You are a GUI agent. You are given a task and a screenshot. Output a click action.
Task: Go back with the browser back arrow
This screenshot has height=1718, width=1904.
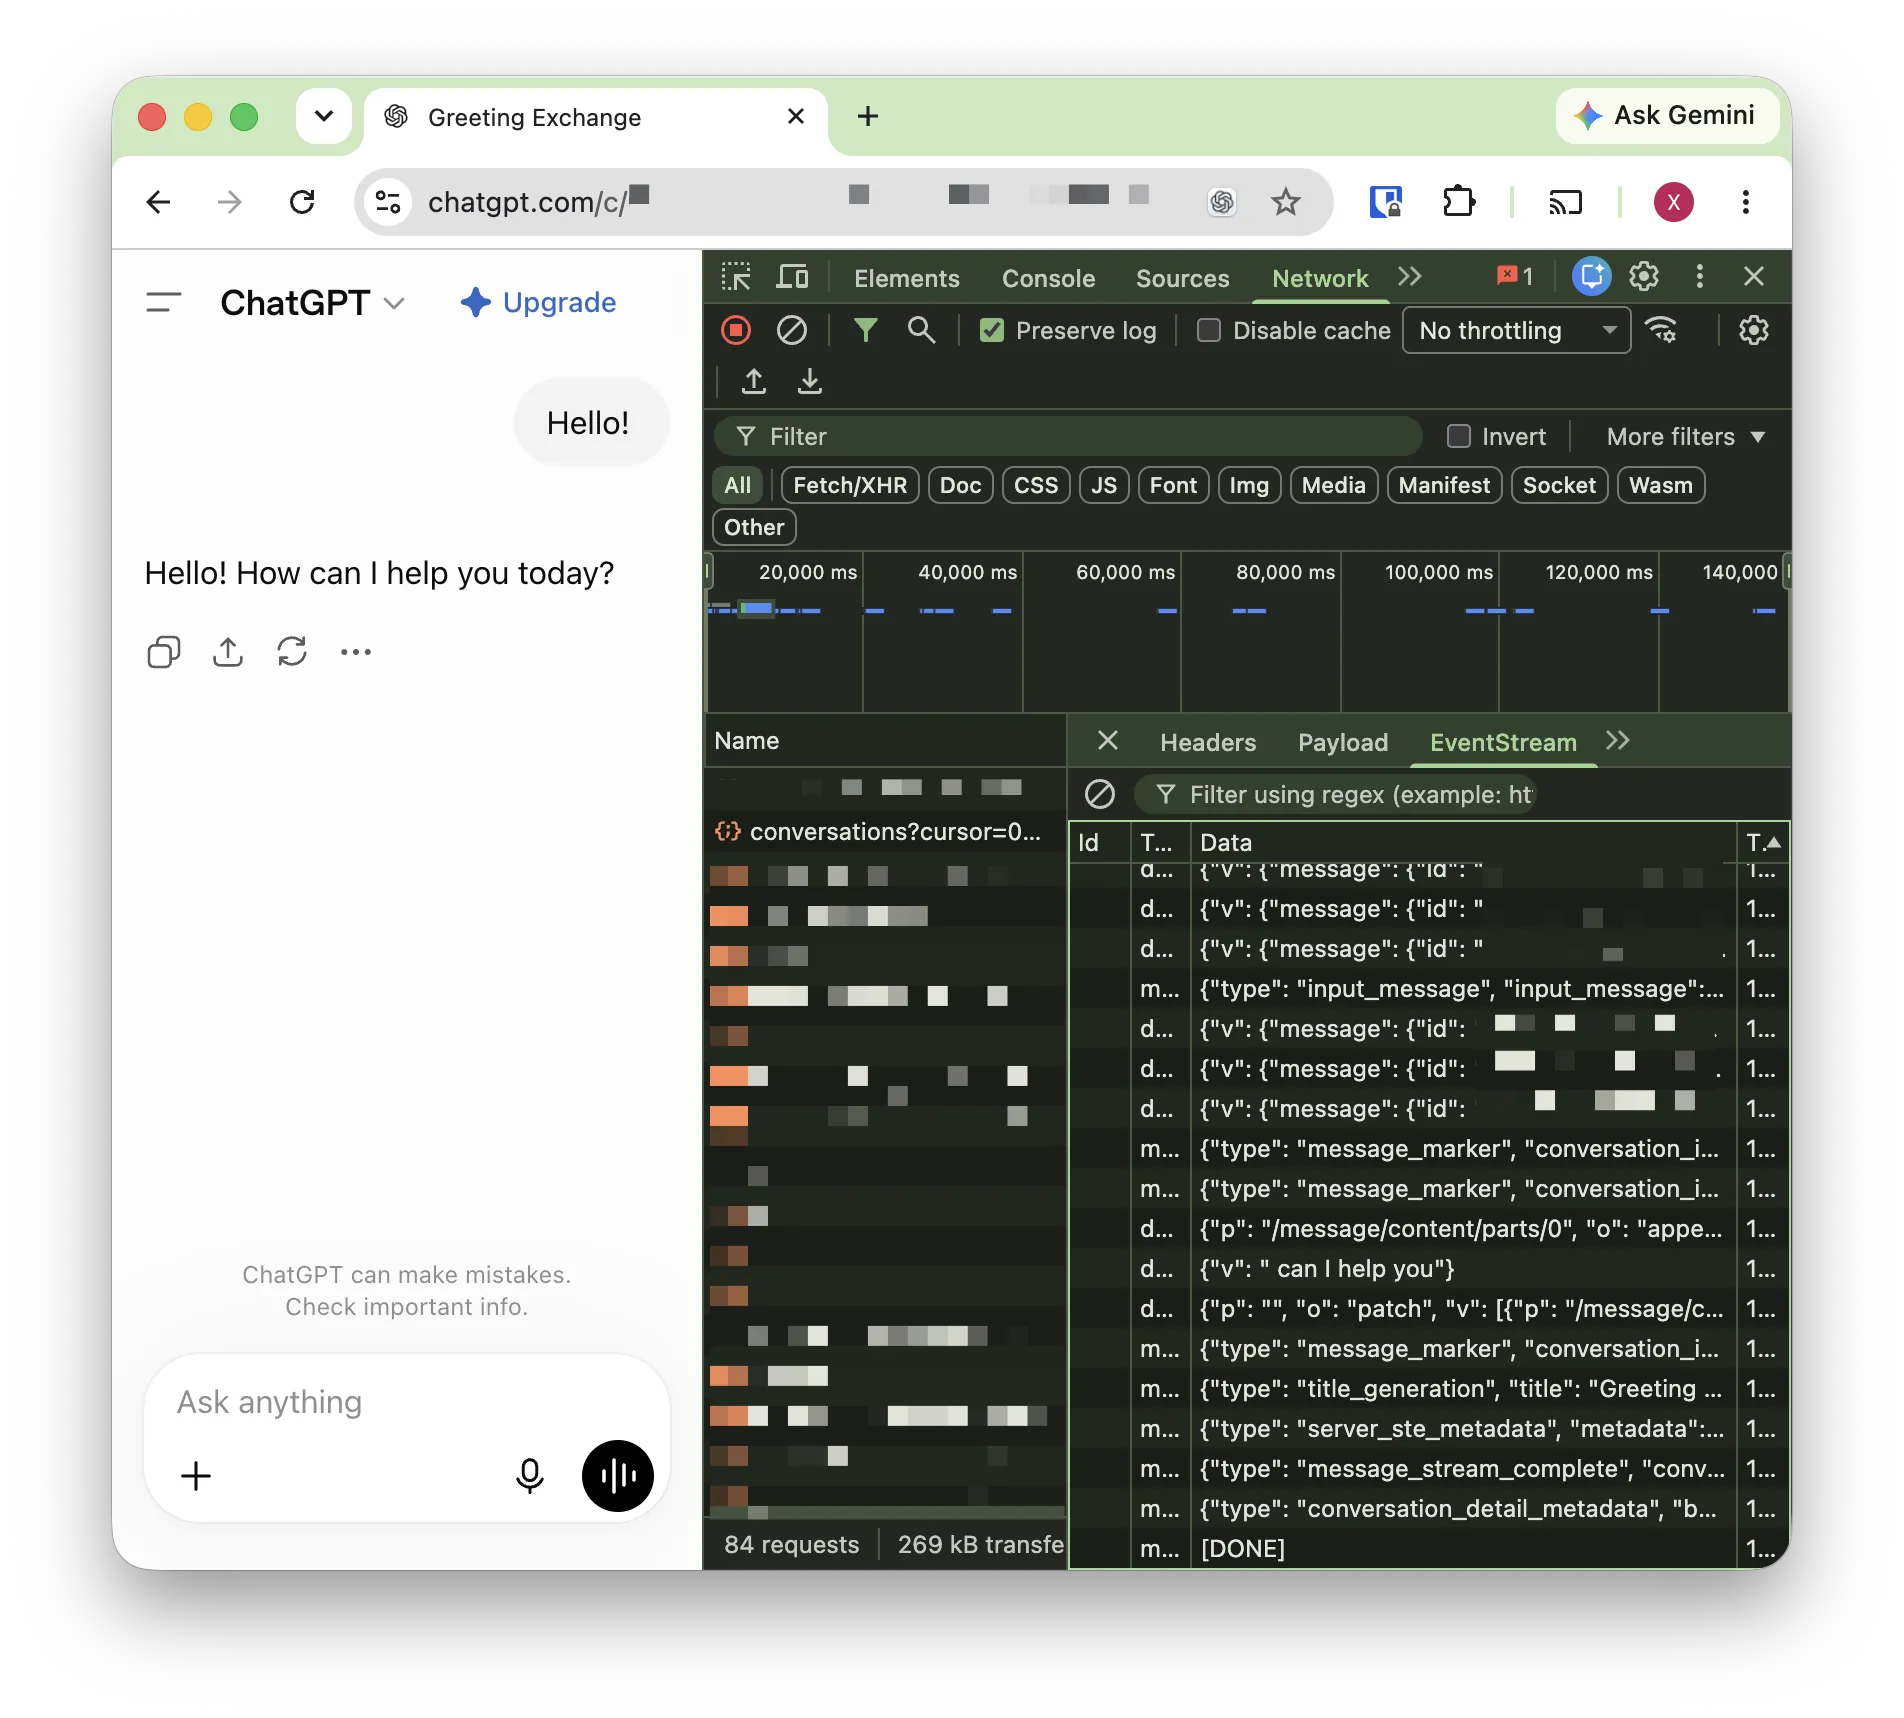(x=159, y=202)
